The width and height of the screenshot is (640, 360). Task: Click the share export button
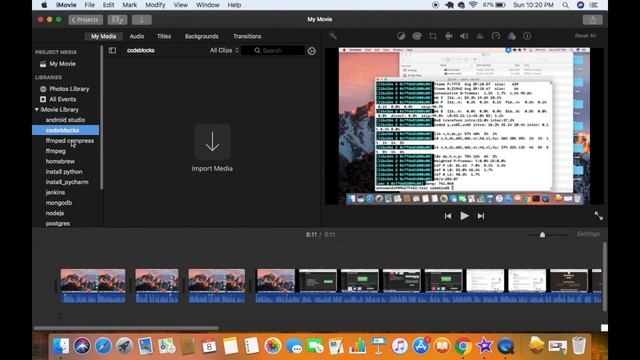click(x=592, y=20)
